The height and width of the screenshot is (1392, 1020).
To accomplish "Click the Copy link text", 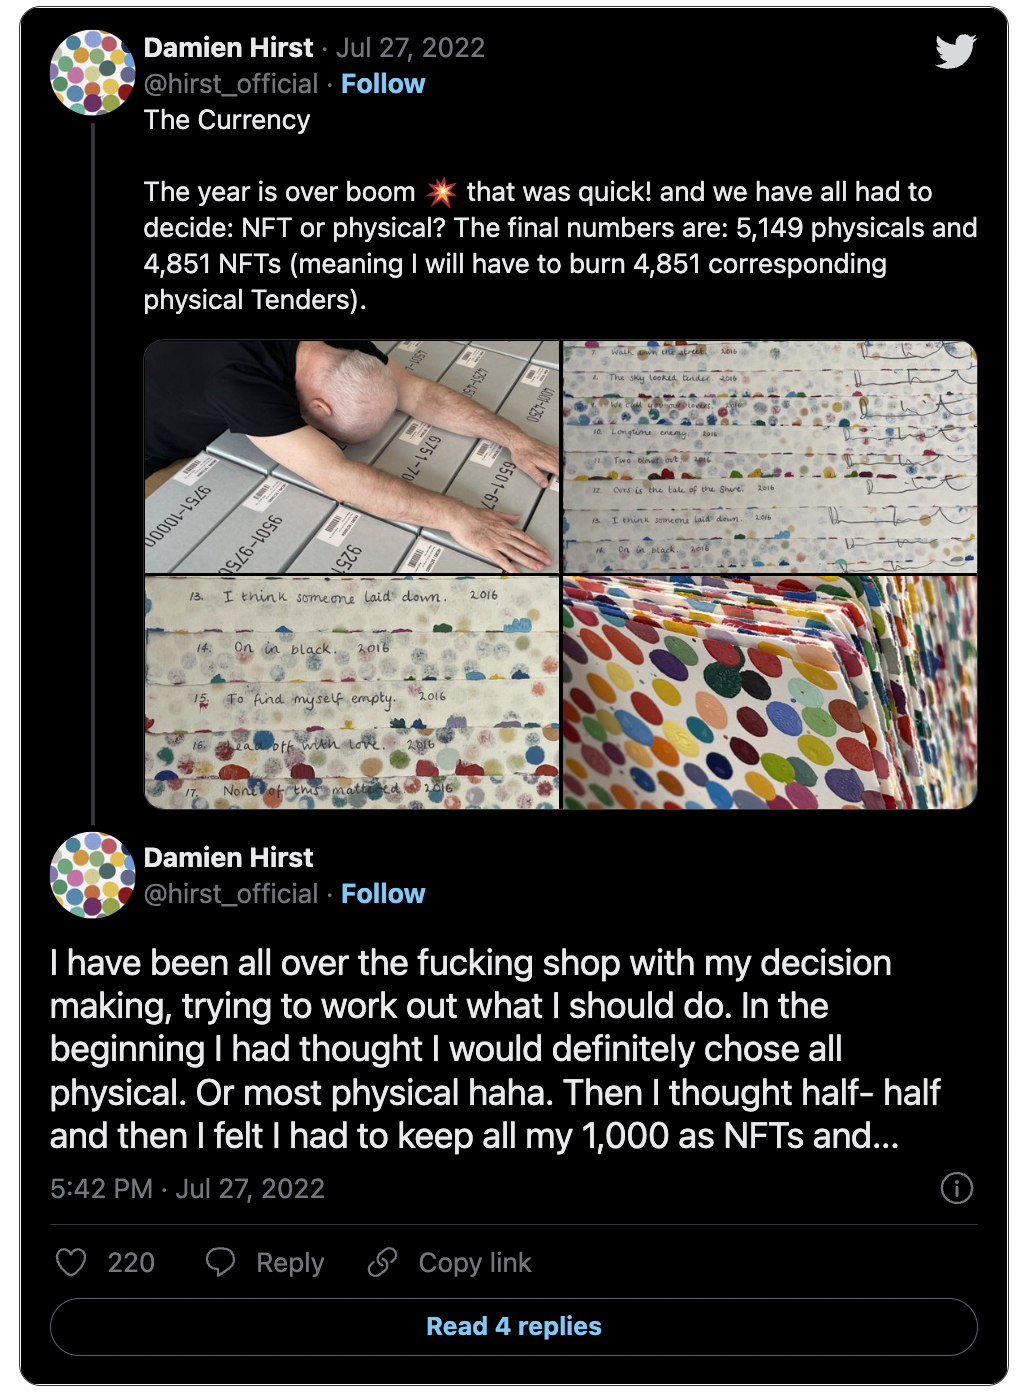I will pyautogui.click(x=475, y=1263).
